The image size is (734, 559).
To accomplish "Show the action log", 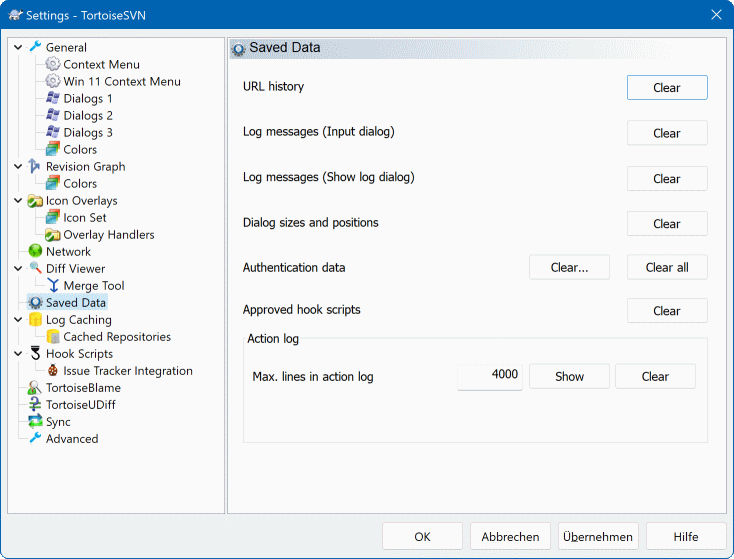I will click(569, 376).
